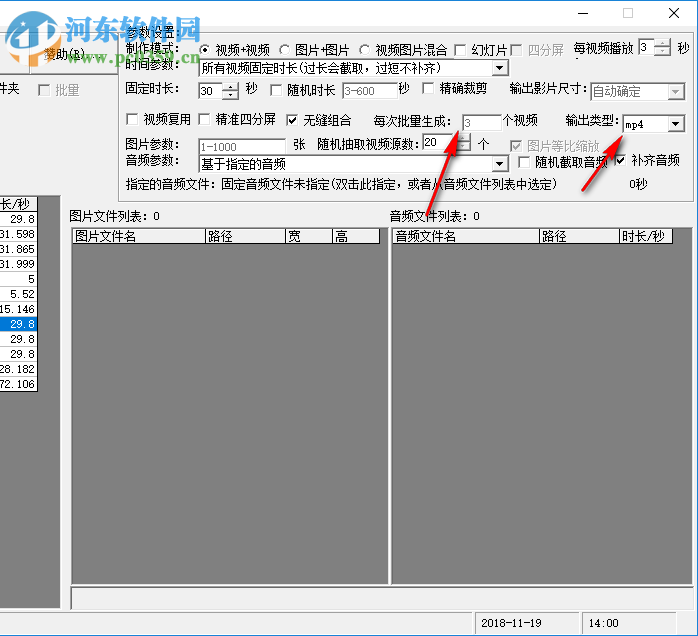
Task: Click the 指定的音频文件 unspecified text
Action: click(x=389, y=184)
